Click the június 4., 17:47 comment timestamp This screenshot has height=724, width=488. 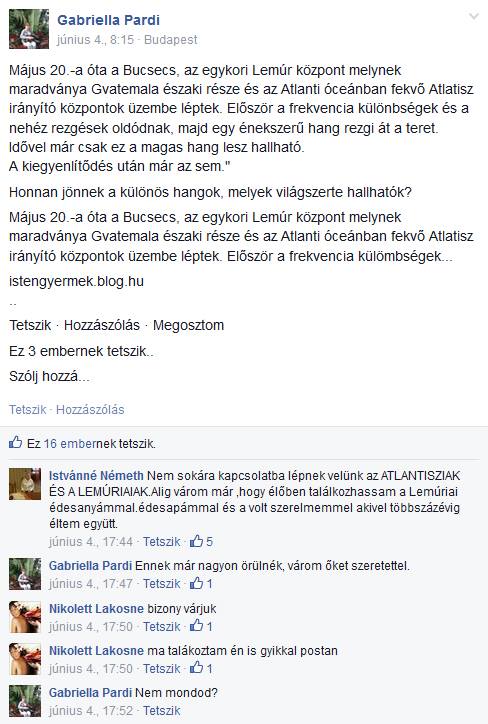coord(90,584)
